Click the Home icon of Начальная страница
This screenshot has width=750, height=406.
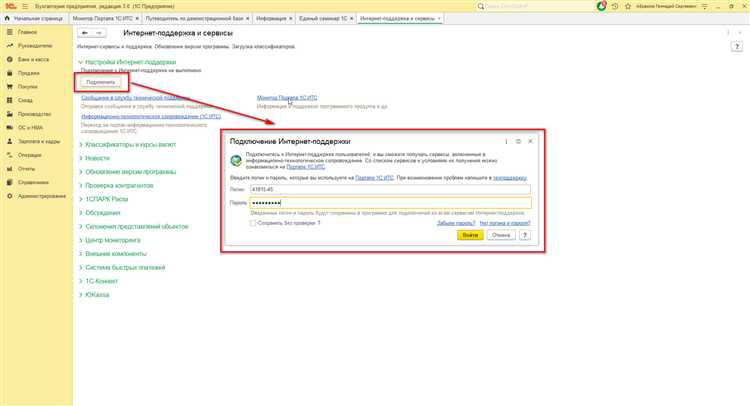[7, 18]
